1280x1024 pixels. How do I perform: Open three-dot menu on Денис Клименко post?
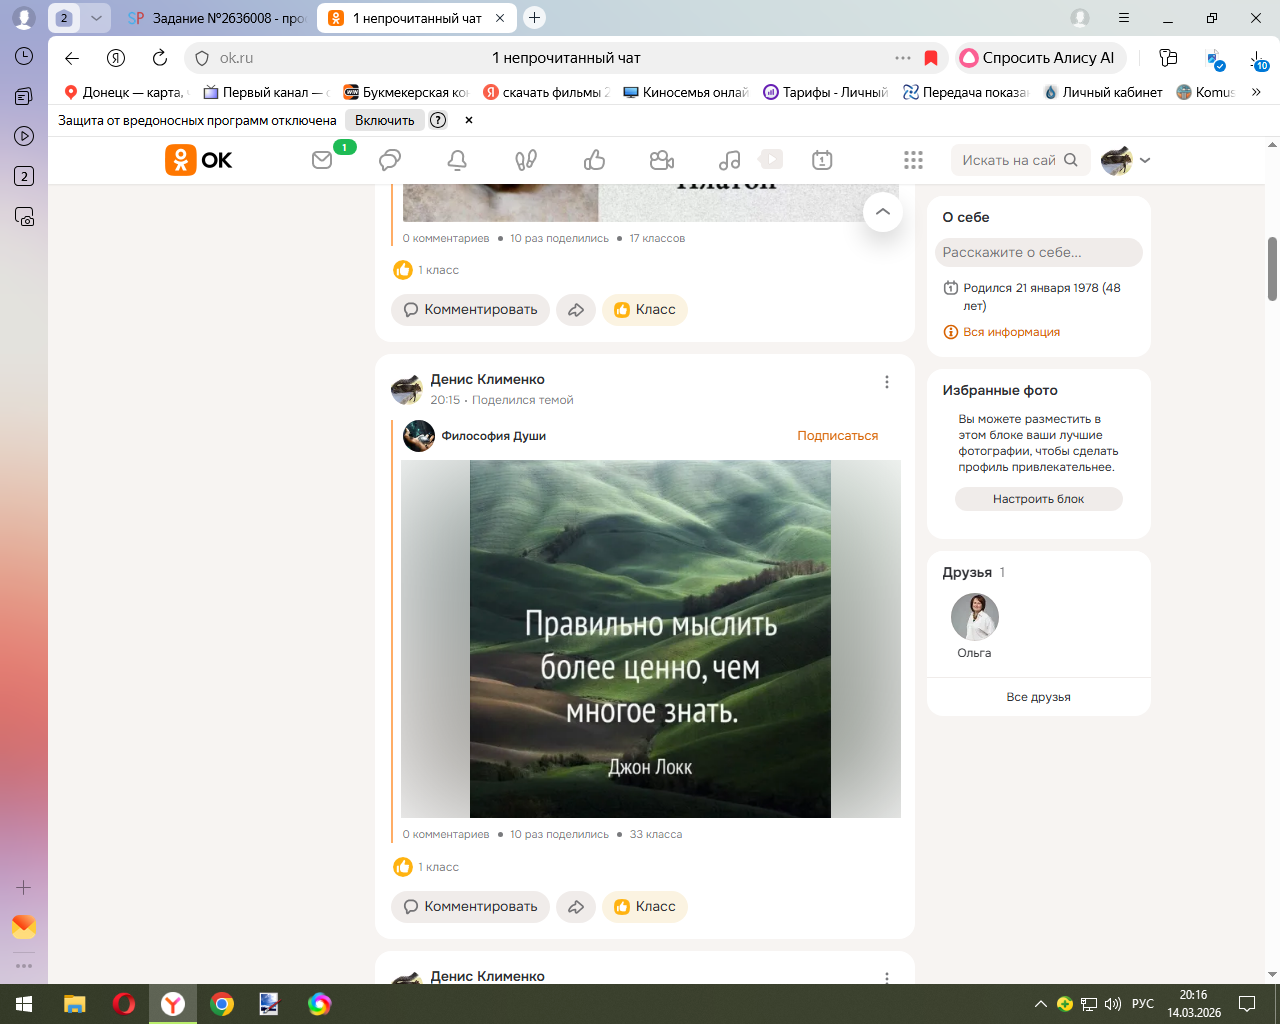click(x=887, y=382)
